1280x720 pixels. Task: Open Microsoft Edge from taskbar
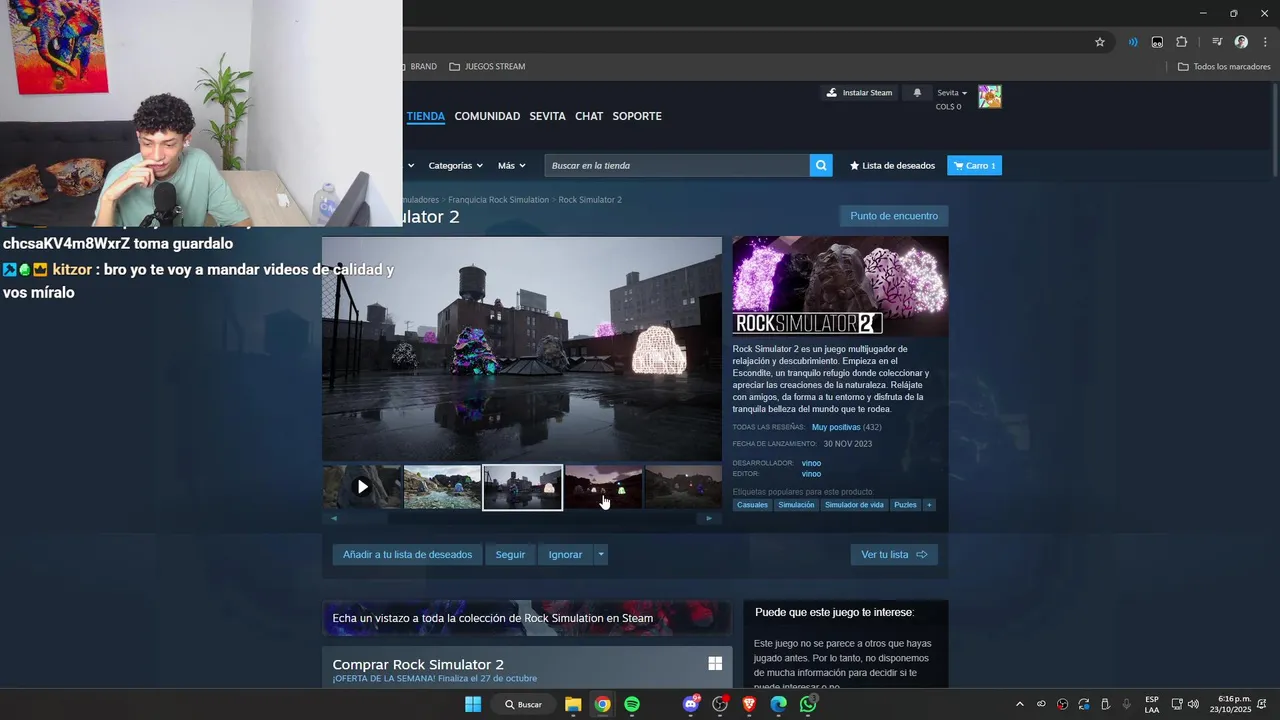pyautogui.click(x=778, y=704)
